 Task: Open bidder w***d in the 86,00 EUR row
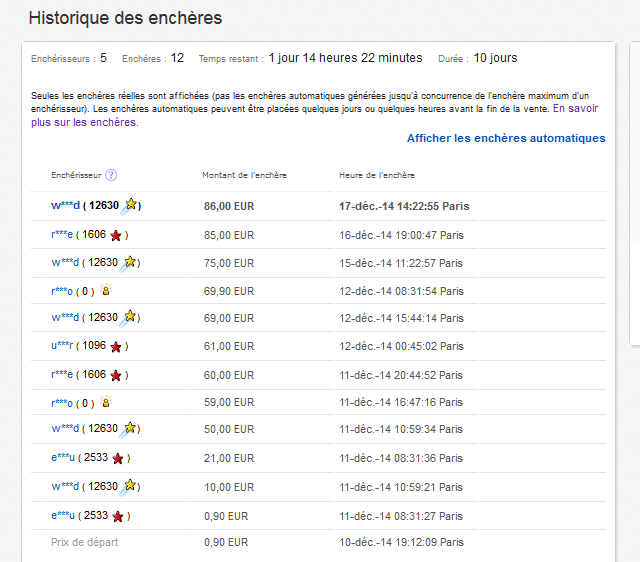pos(65,206)
